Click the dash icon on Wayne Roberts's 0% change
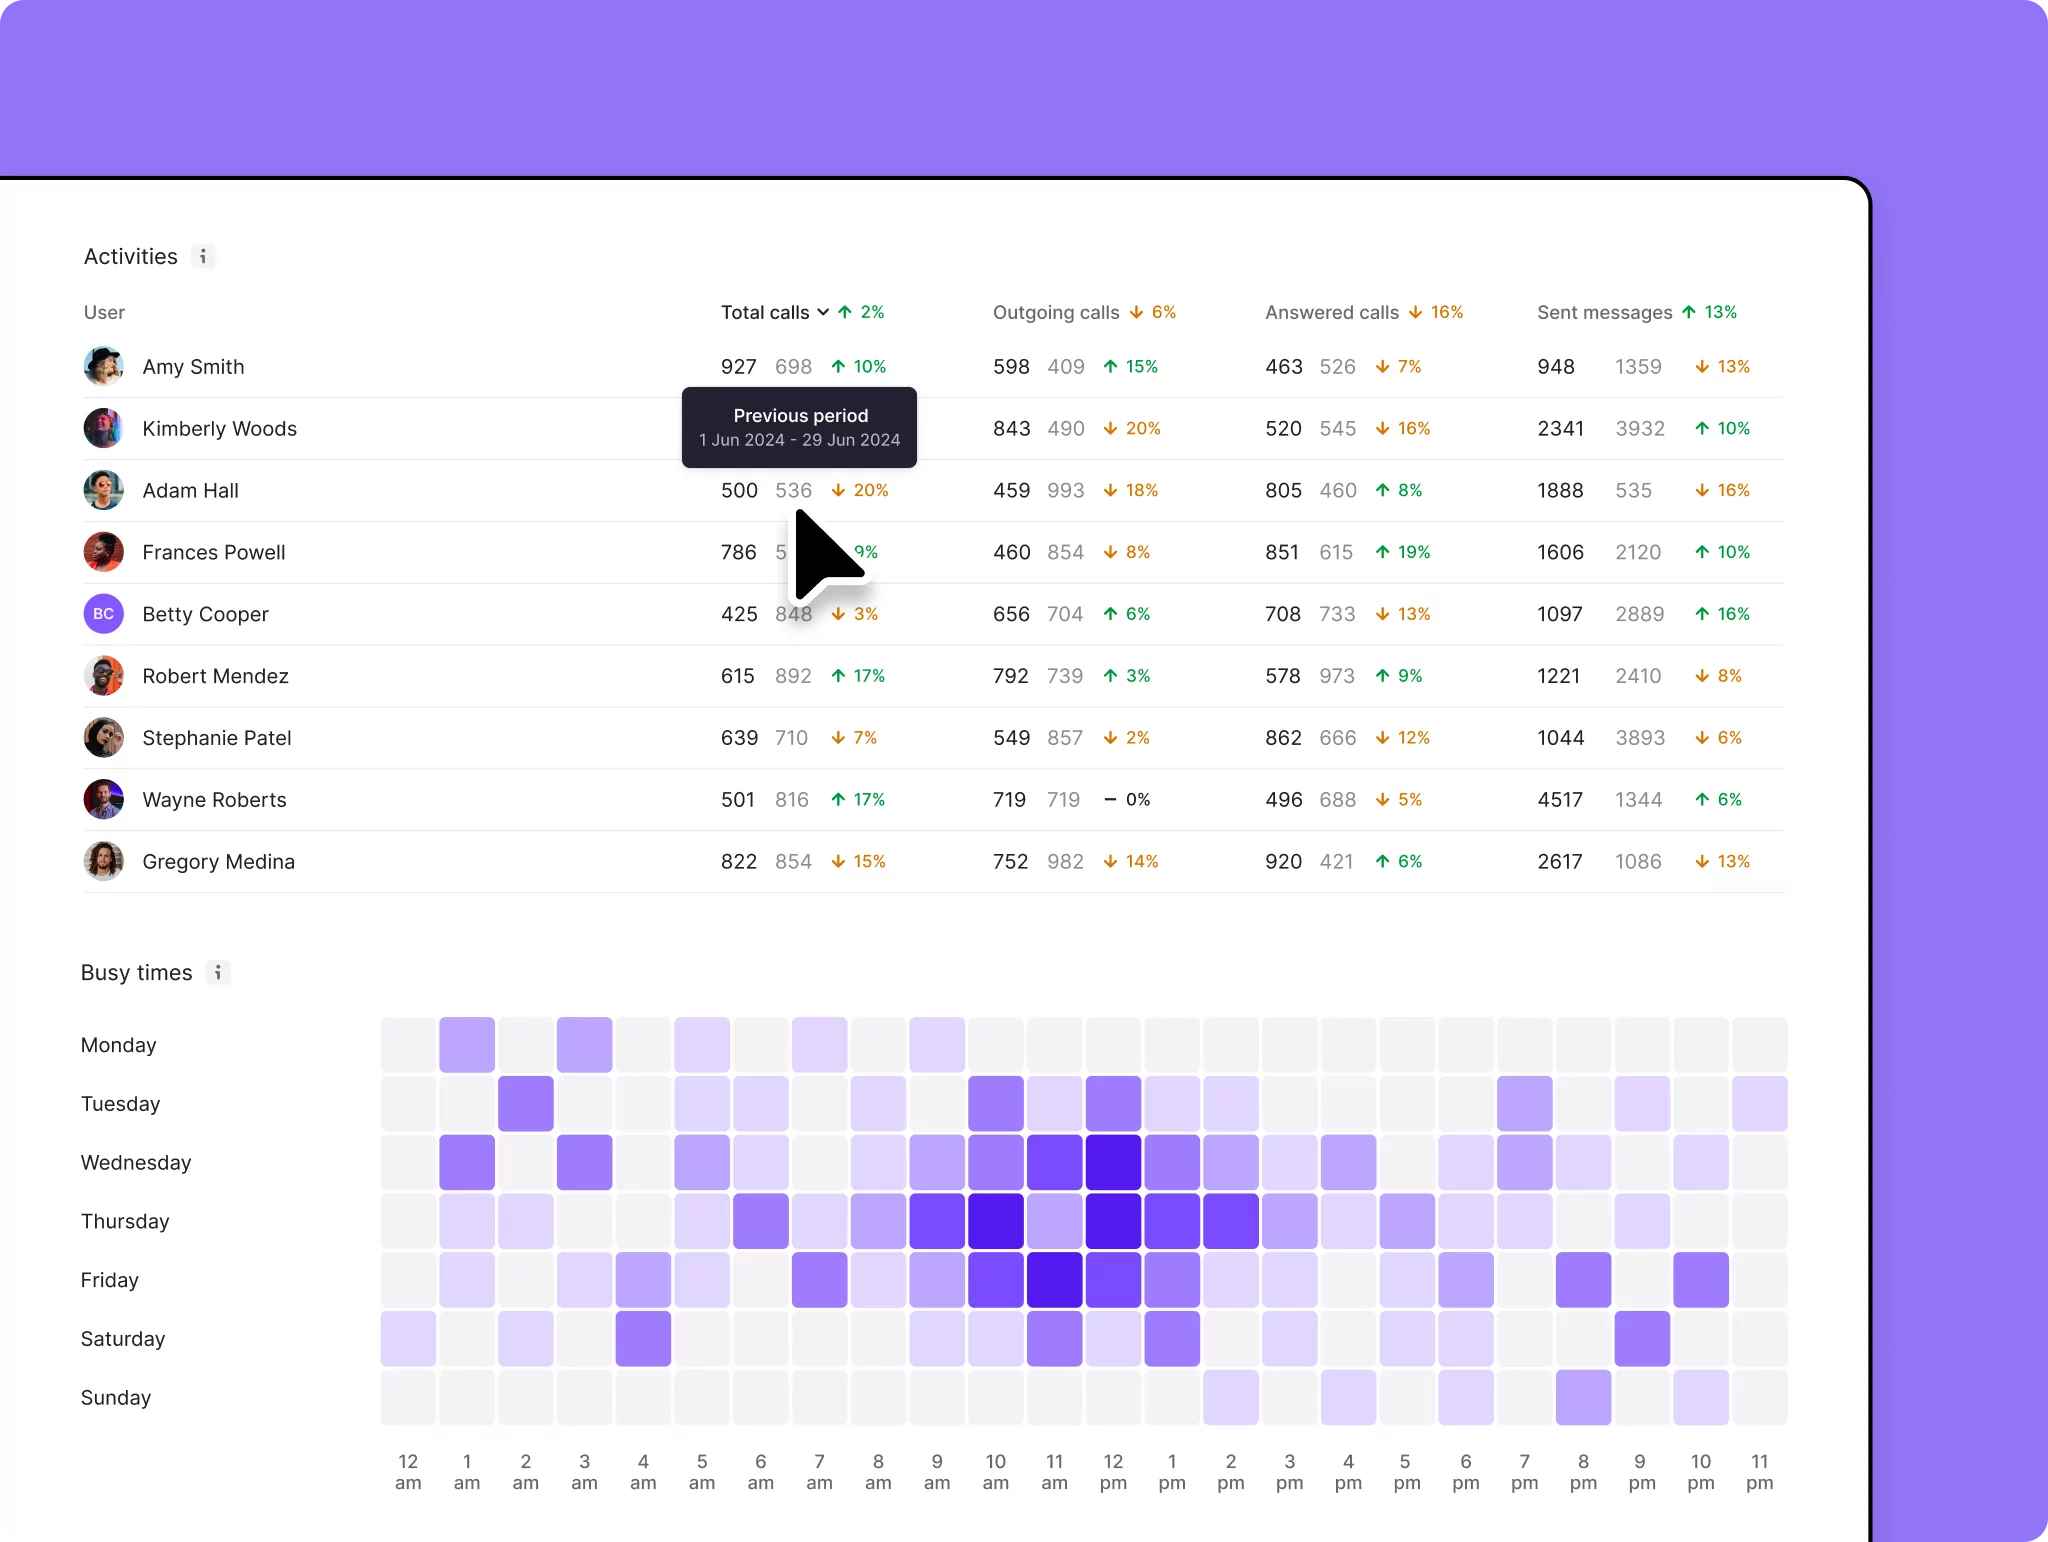The image size is (2048, 1542). pyautogui.click(x=1110, y=799)
